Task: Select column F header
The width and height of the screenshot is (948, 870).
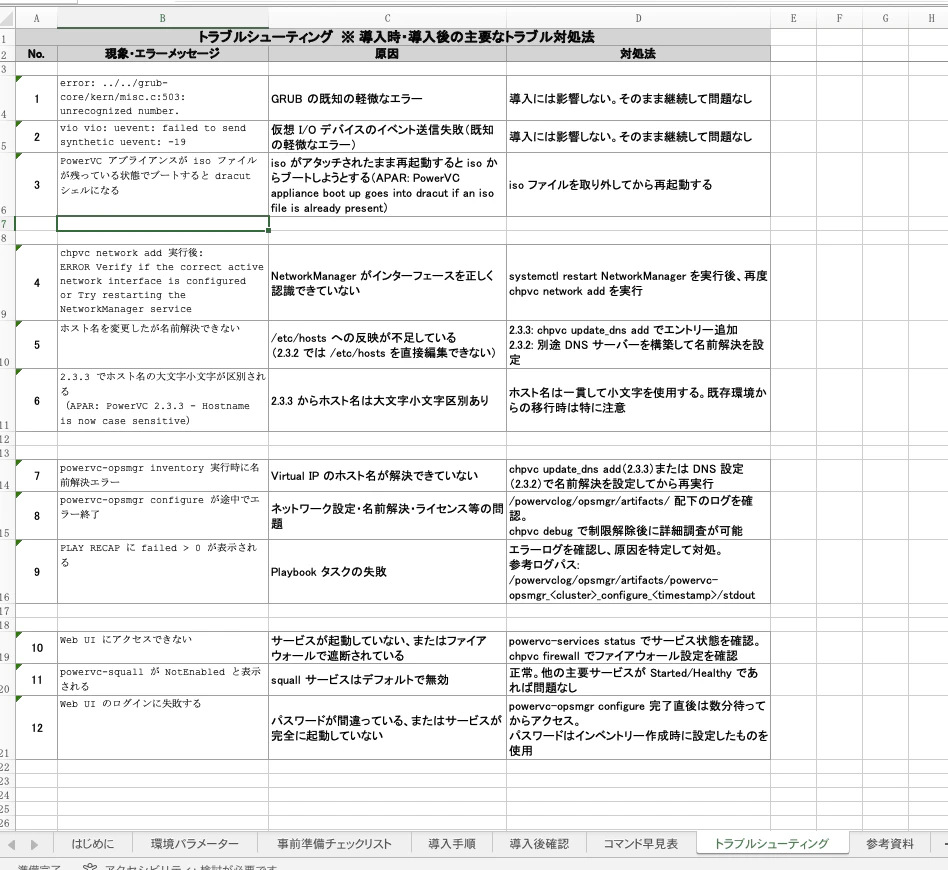Action: [839, 19]
